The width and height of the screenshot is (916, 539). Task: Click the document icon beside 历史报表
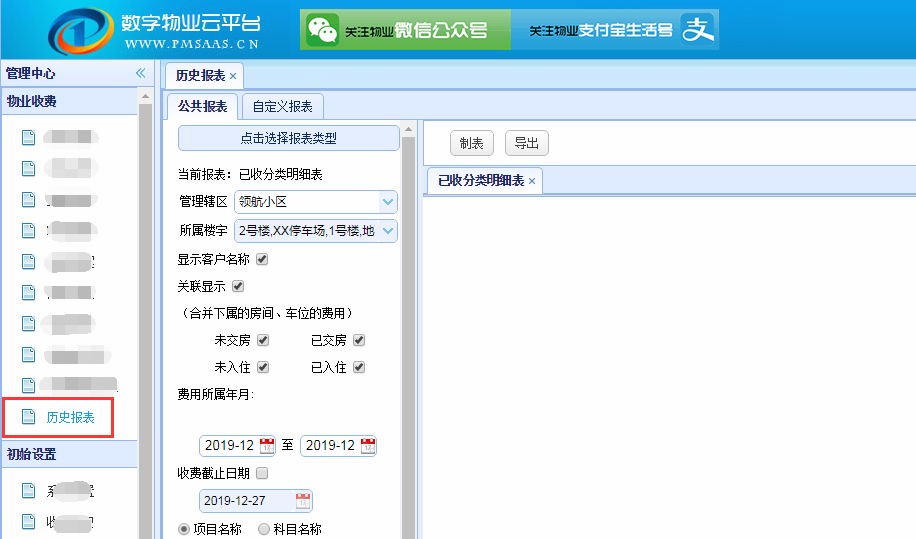coord(29,417)
